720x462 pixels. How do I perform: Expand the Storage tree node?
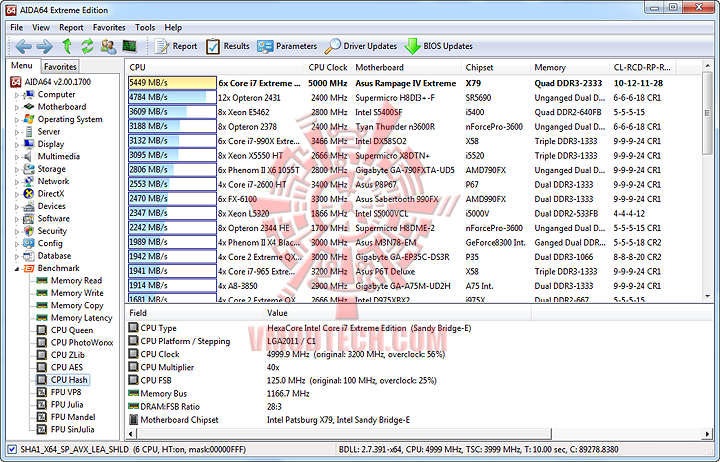coord(17,169)
